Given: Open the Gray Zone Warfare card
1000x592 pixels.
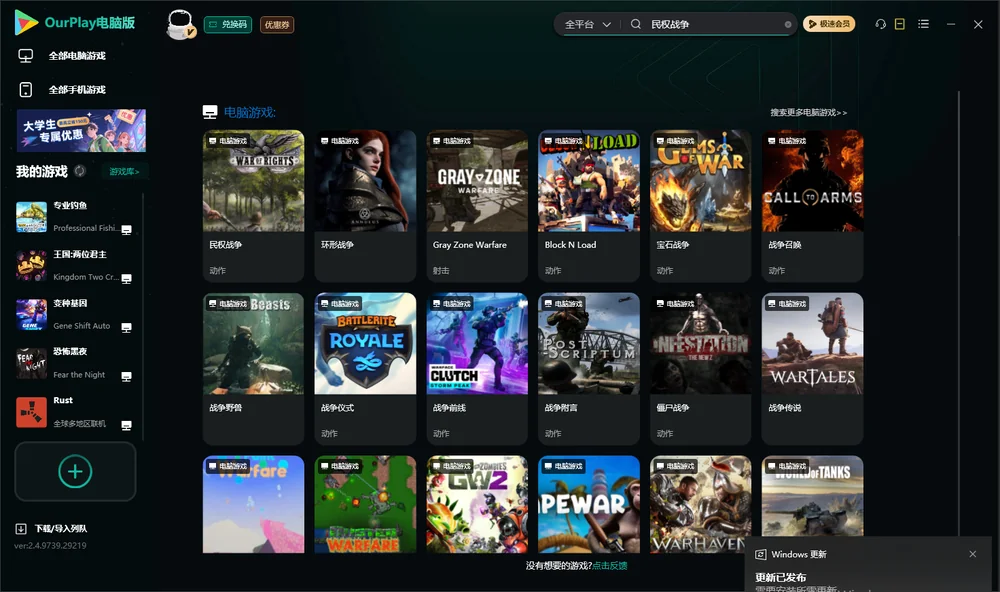Looking at the screenshot, I should tap(477, 205).
